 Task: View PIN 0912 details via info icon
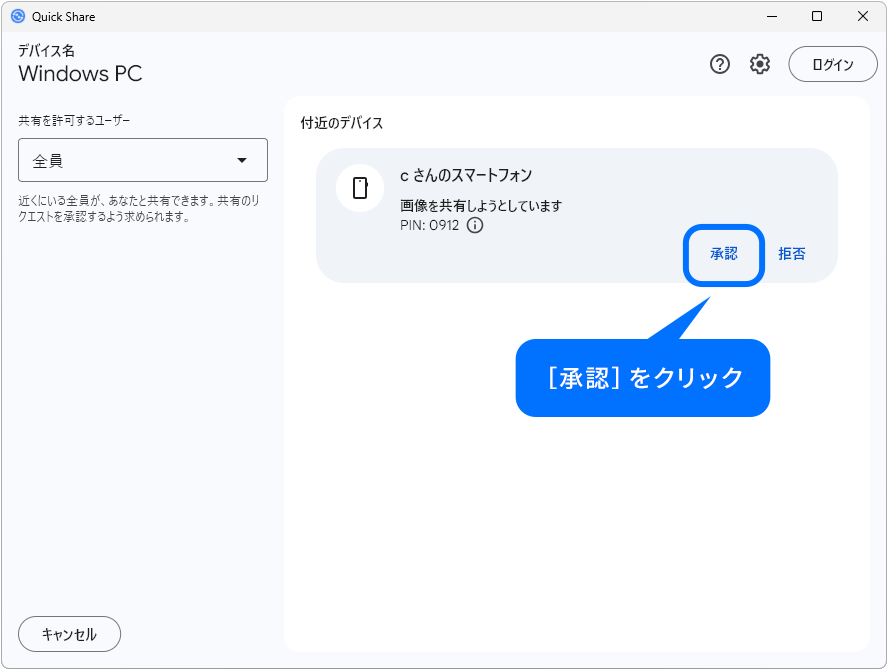pyautogui.click(x=474, y=225)
